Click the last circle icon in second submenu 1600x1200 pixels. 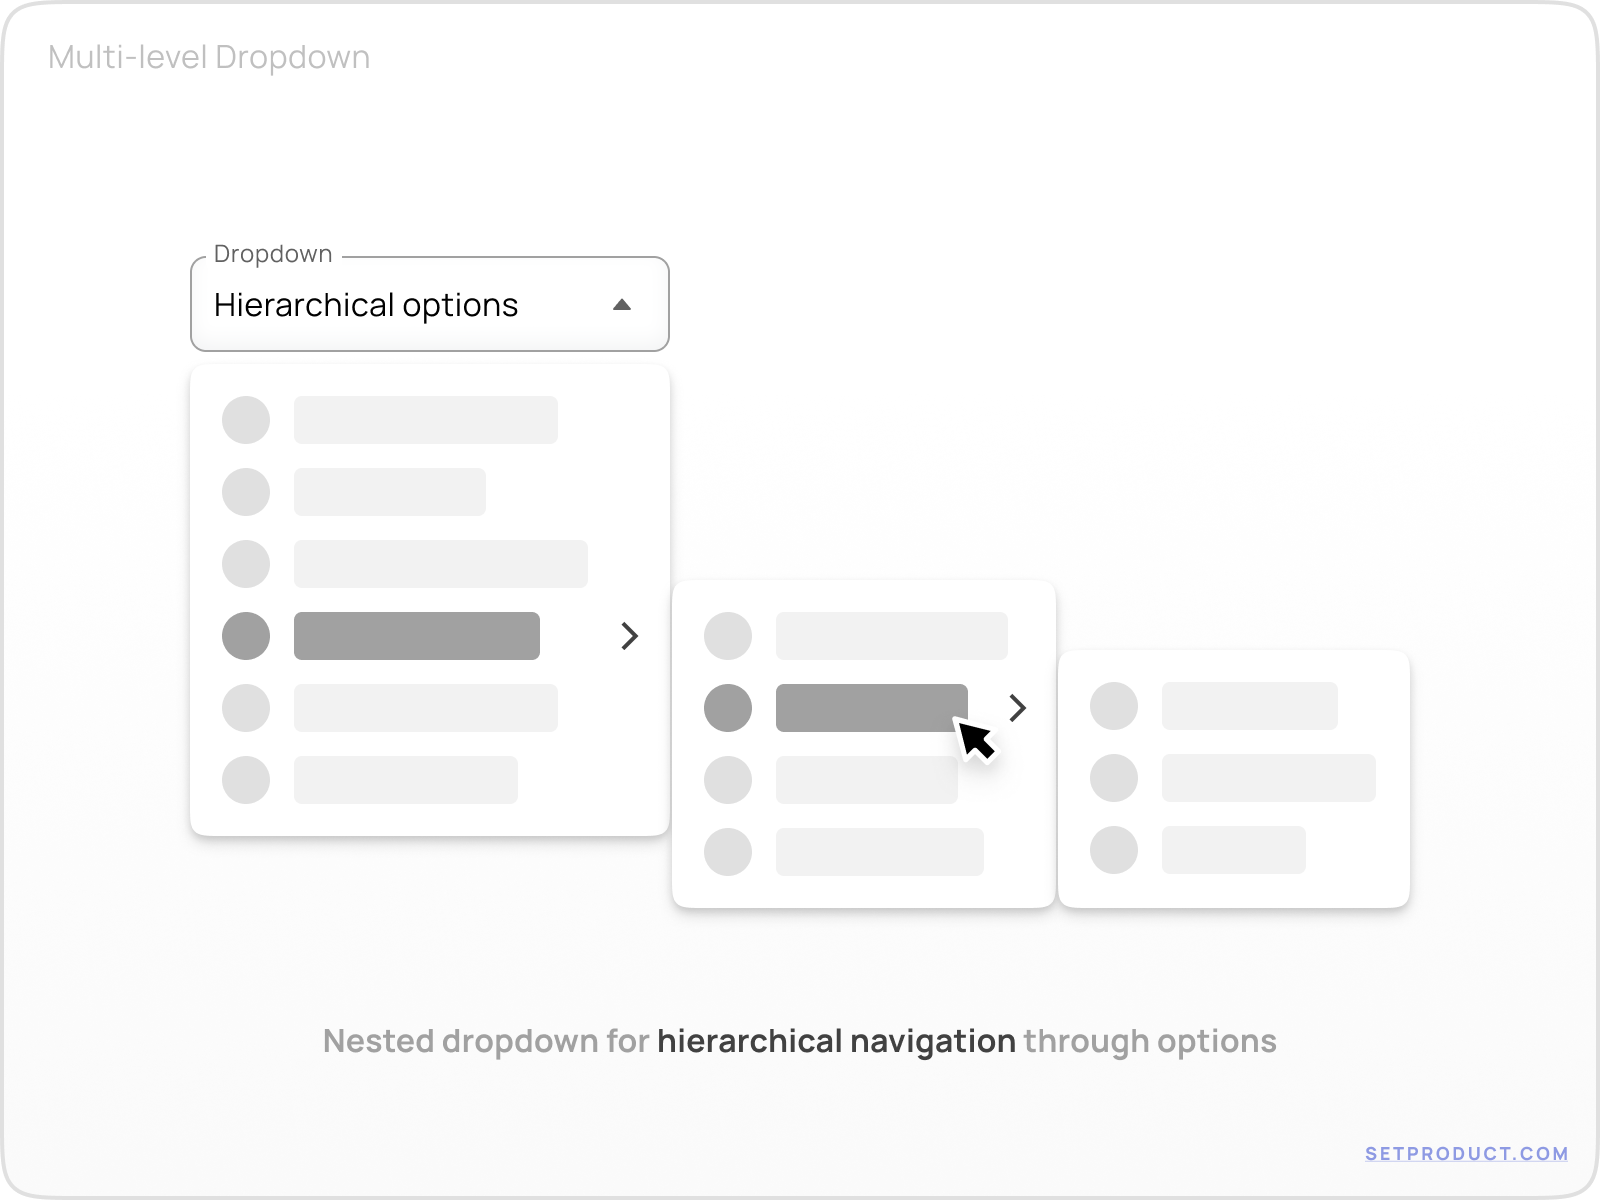[x=728, y=852]
